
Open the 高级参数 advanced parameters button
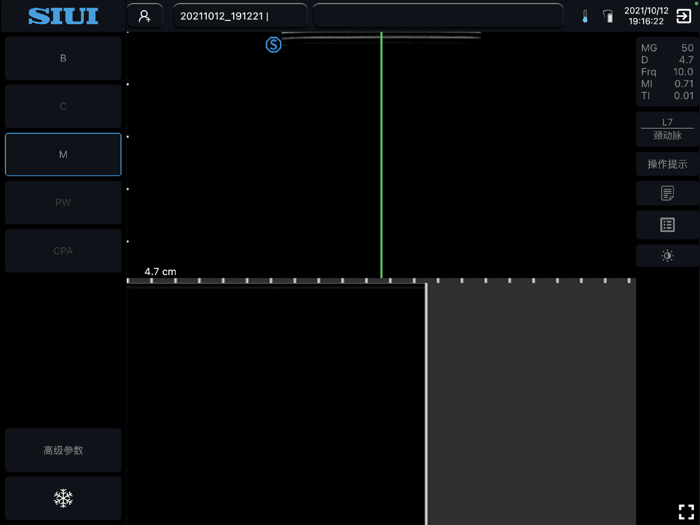pyautogui.click(x=63, y=450)
